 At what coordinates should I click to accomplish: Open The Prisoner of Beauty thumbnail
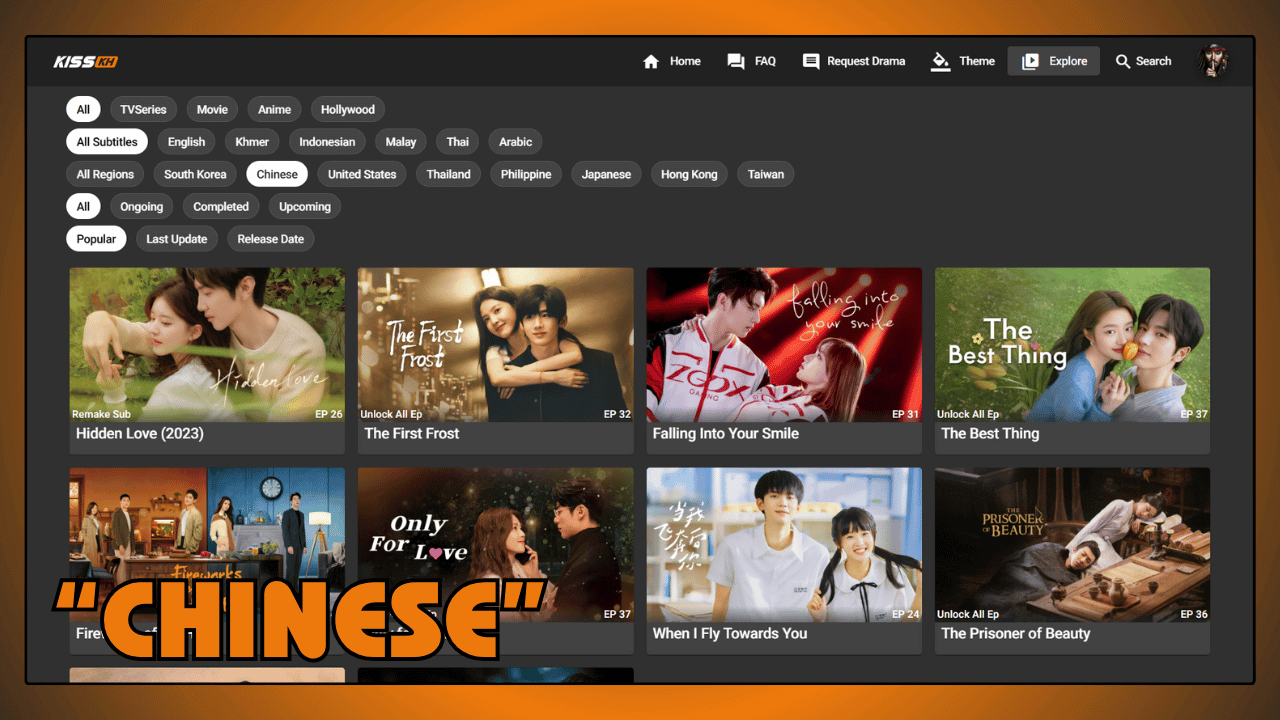[1072, 544]
